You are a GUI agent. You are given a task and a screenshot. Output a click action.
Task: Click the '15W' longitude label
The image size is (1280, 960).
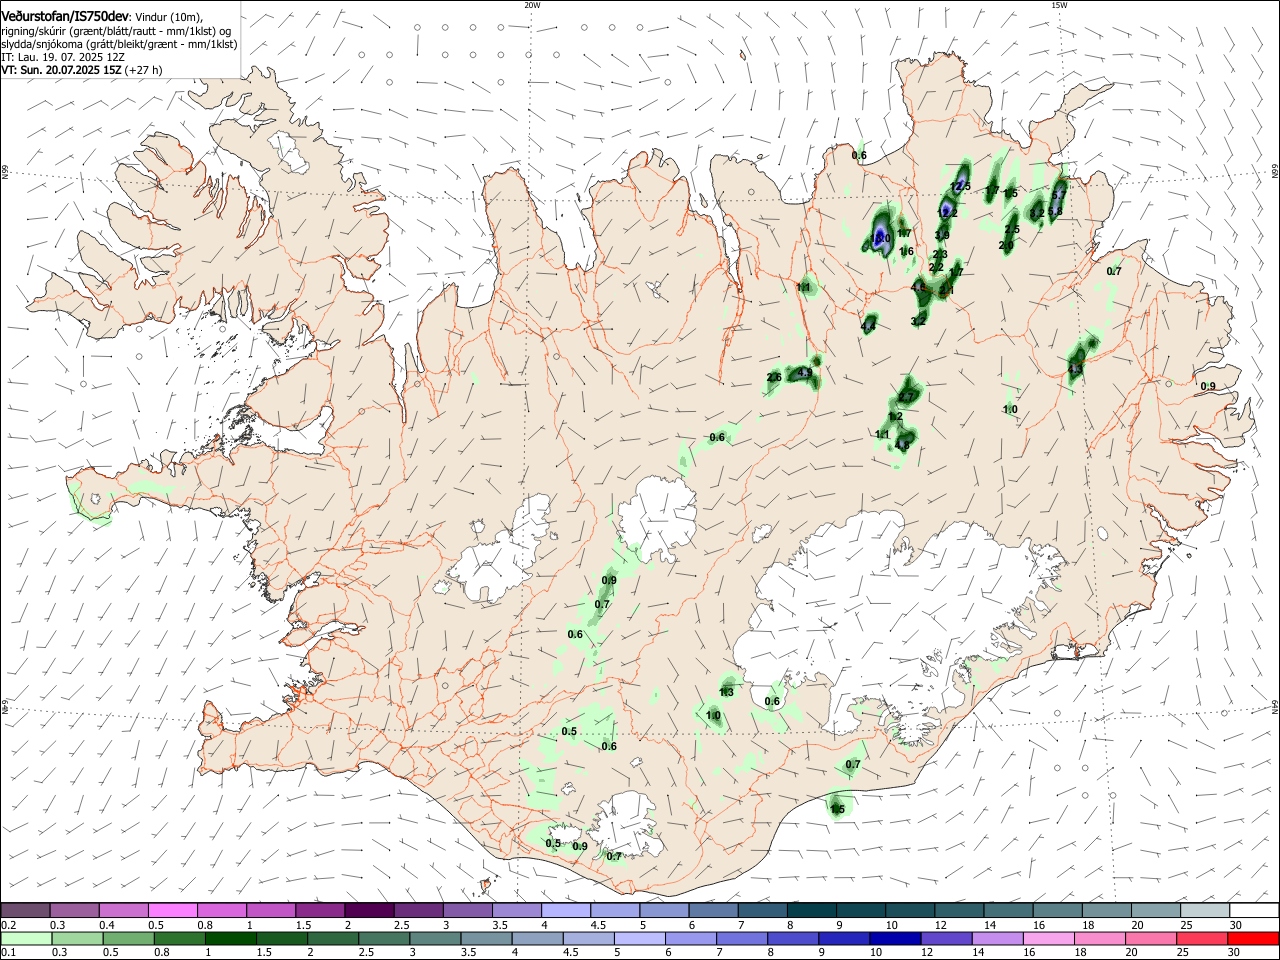pos(1059,5)
